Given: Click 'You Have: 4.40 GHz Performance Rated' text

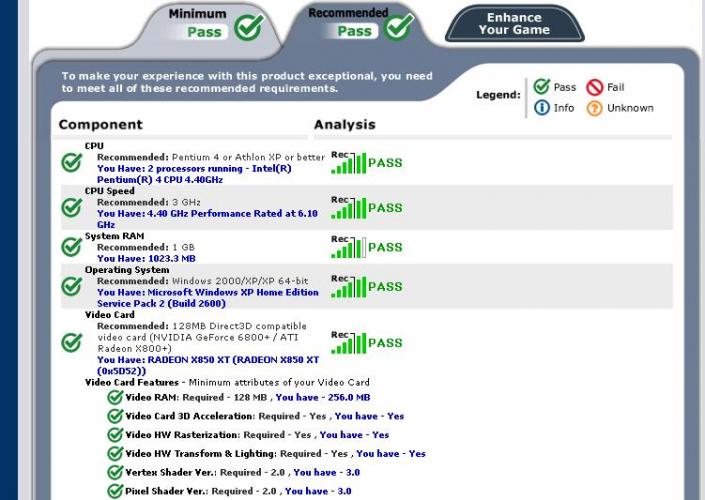Looking at the screenshot, I should (x=207, y=214).
